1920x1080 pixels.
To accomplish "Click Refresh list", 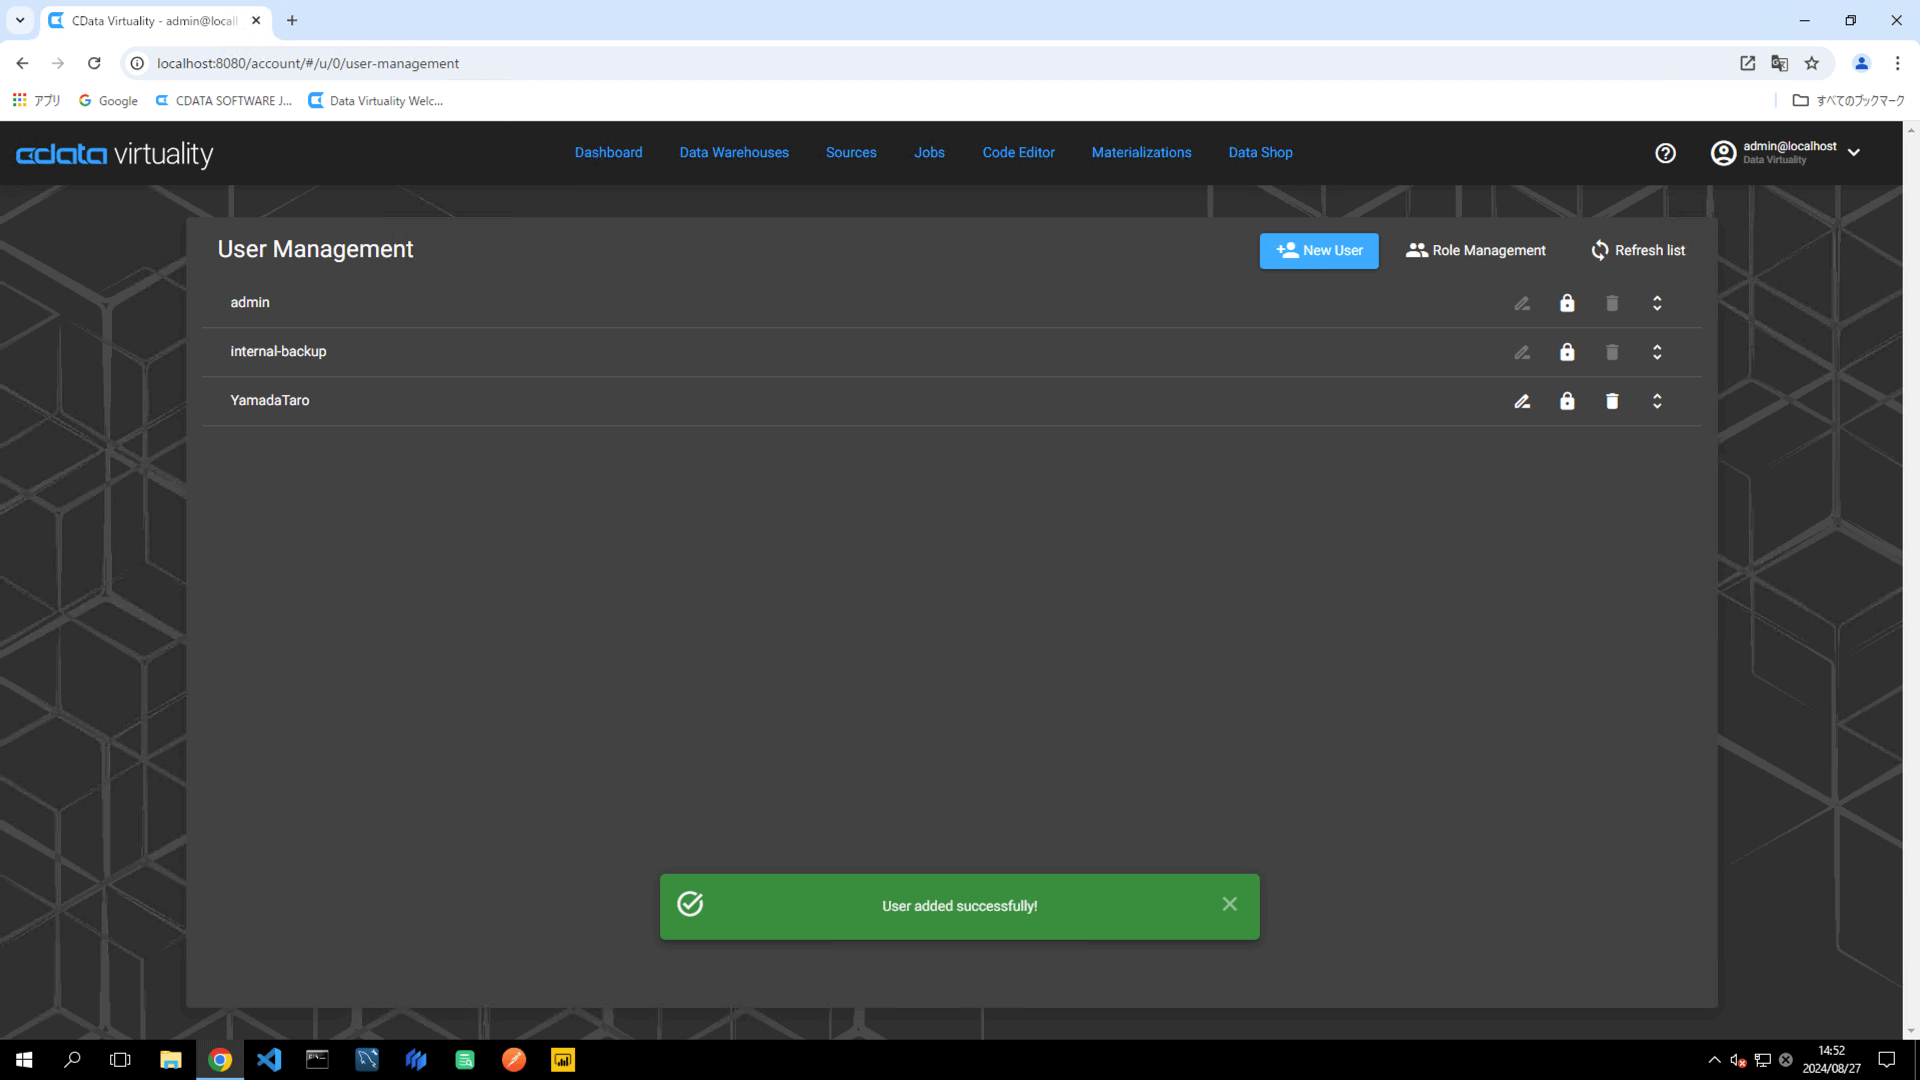I will pyautogui.click(x=1638, y=251).
